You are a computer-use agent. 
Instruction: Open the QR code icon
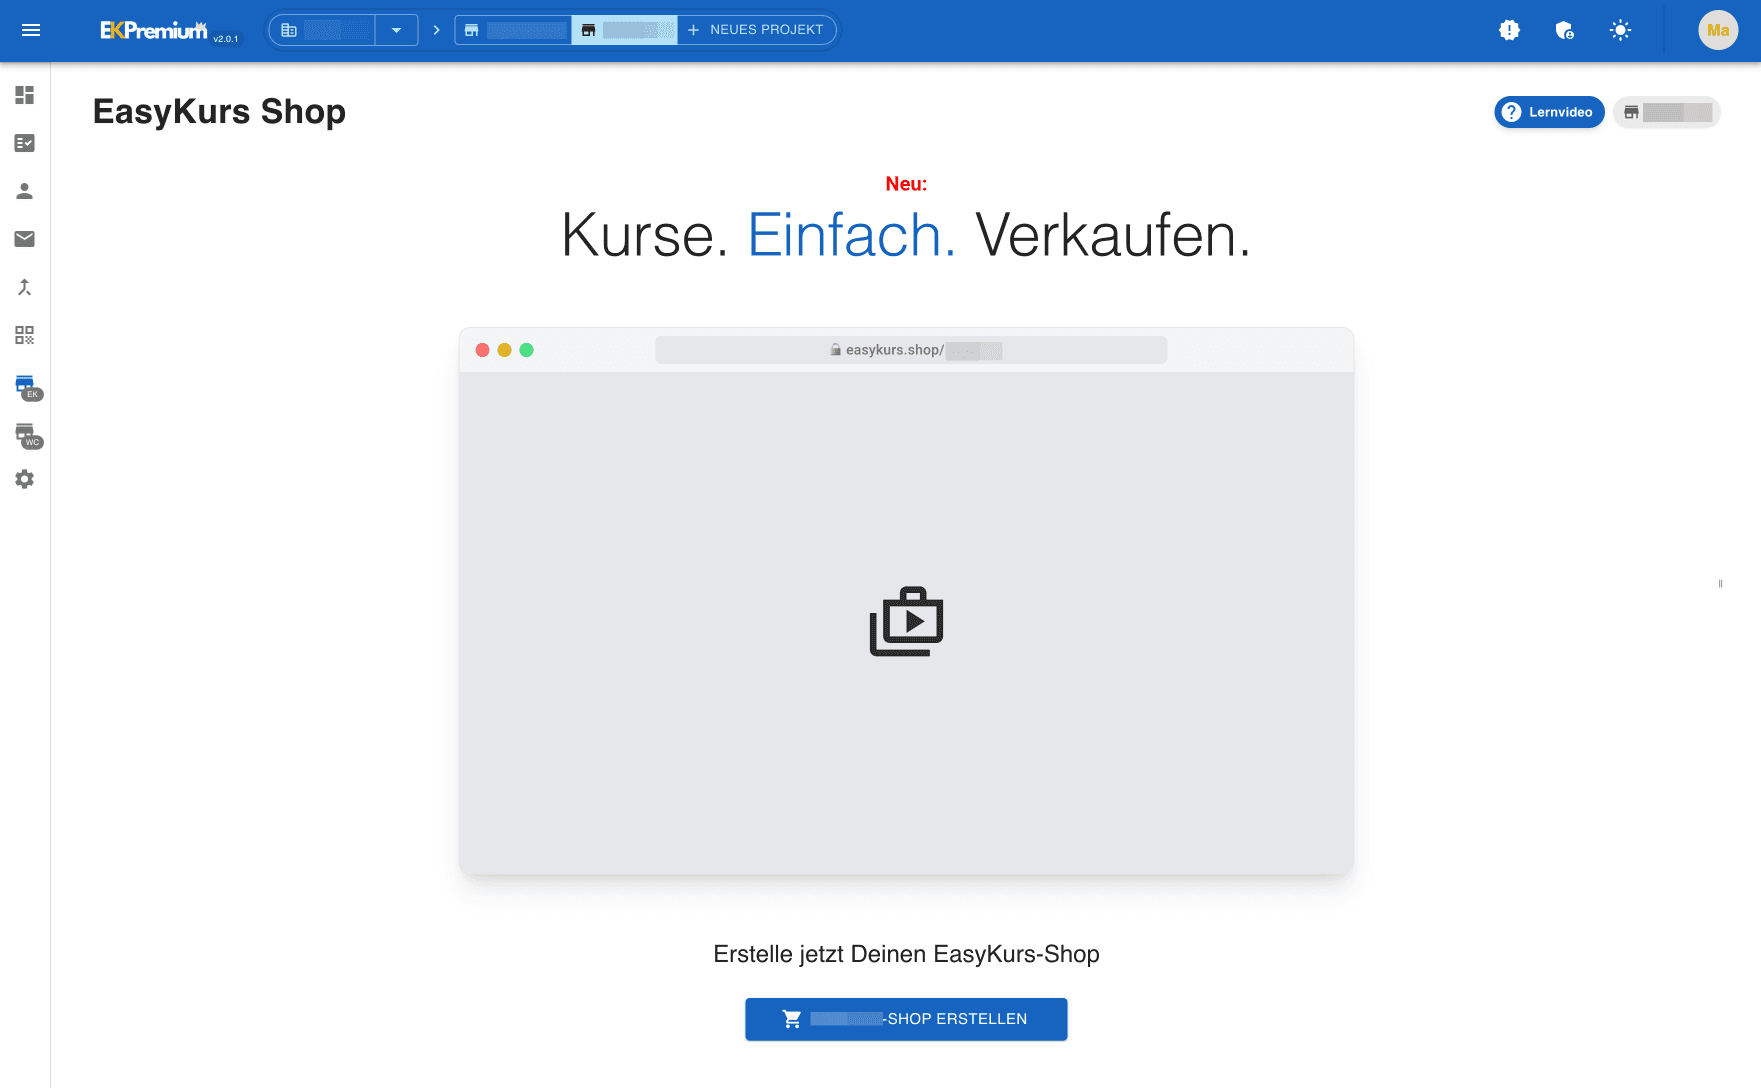24,336
